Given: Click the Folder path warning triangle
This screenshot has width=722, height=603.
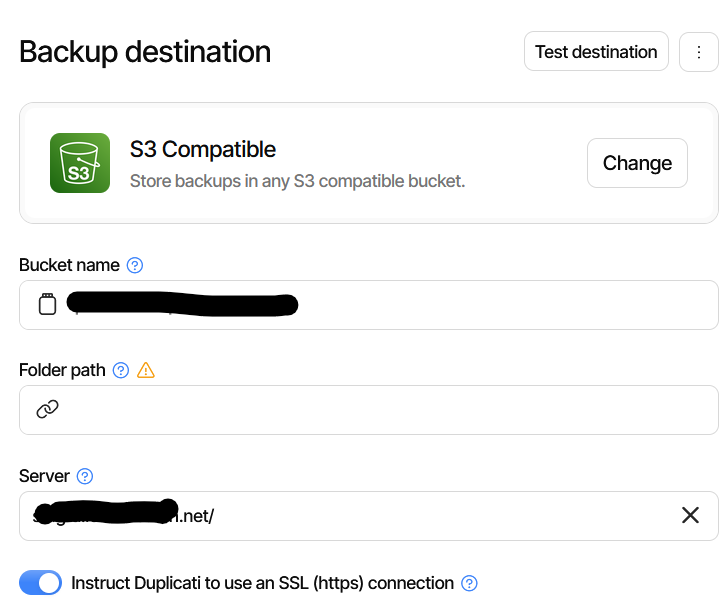Looking at the screenshot, I should [x=146, y=371].
